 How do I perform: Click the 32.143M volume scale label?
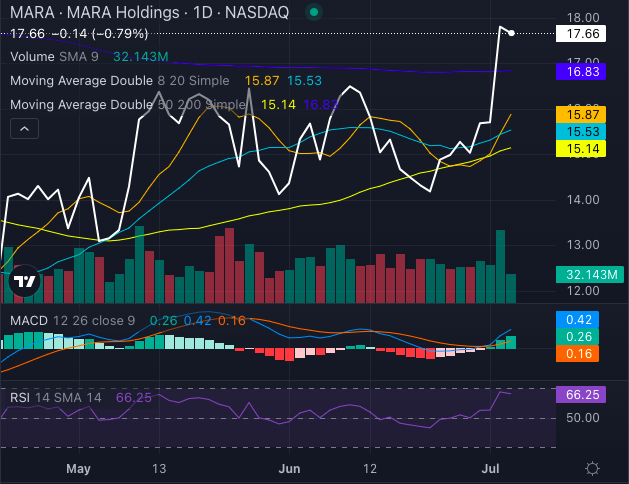[x=590, y=275]
